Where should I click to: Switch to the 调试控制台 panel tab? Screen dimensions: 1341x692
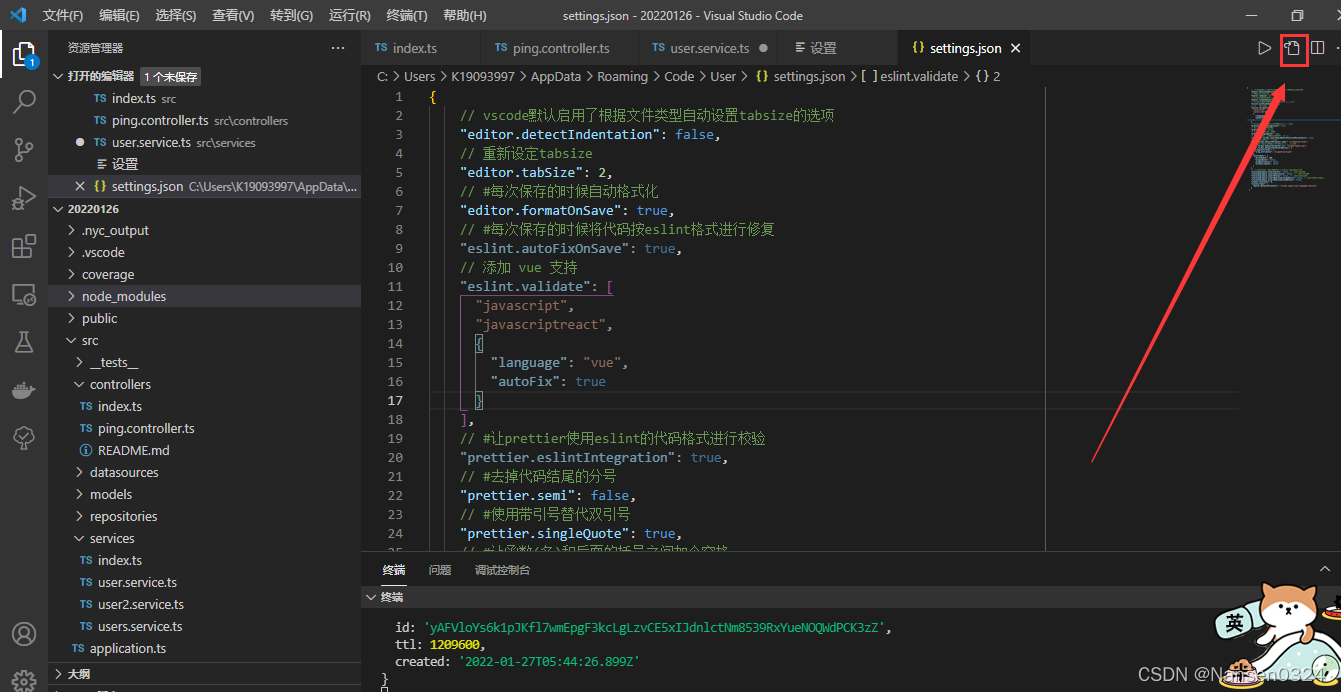click(x=502, y=570)
